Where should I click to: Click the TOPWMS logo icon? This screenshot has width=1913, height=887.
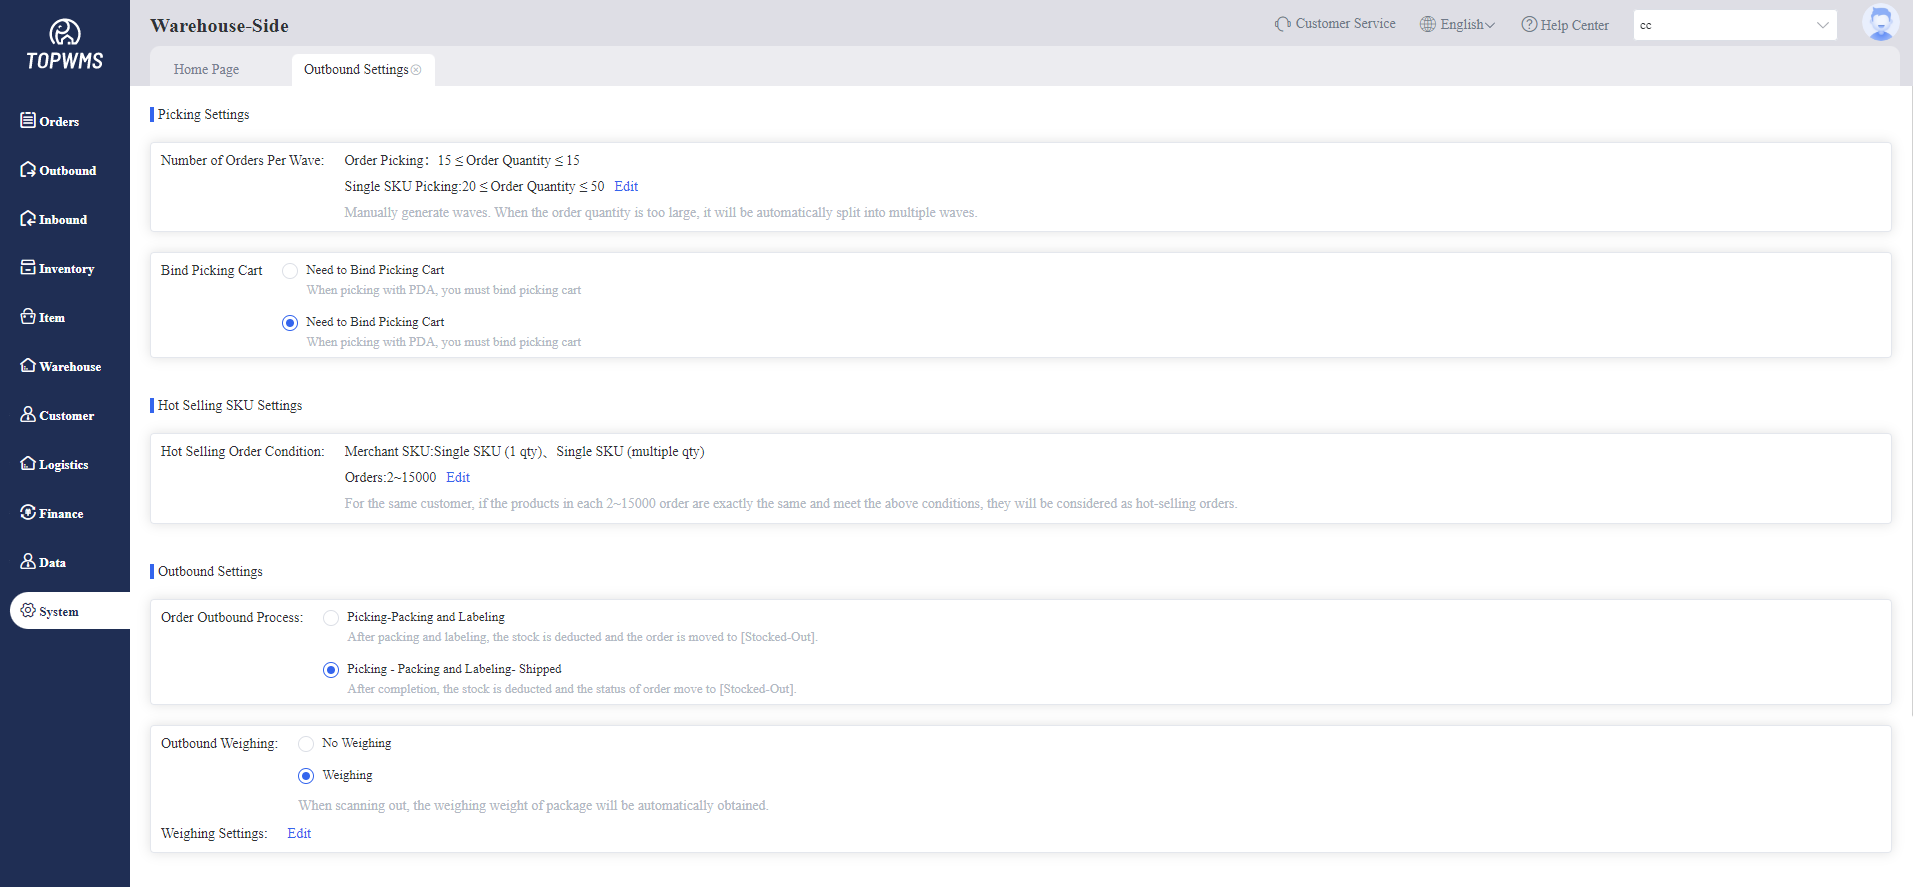(x=64, y=33)
